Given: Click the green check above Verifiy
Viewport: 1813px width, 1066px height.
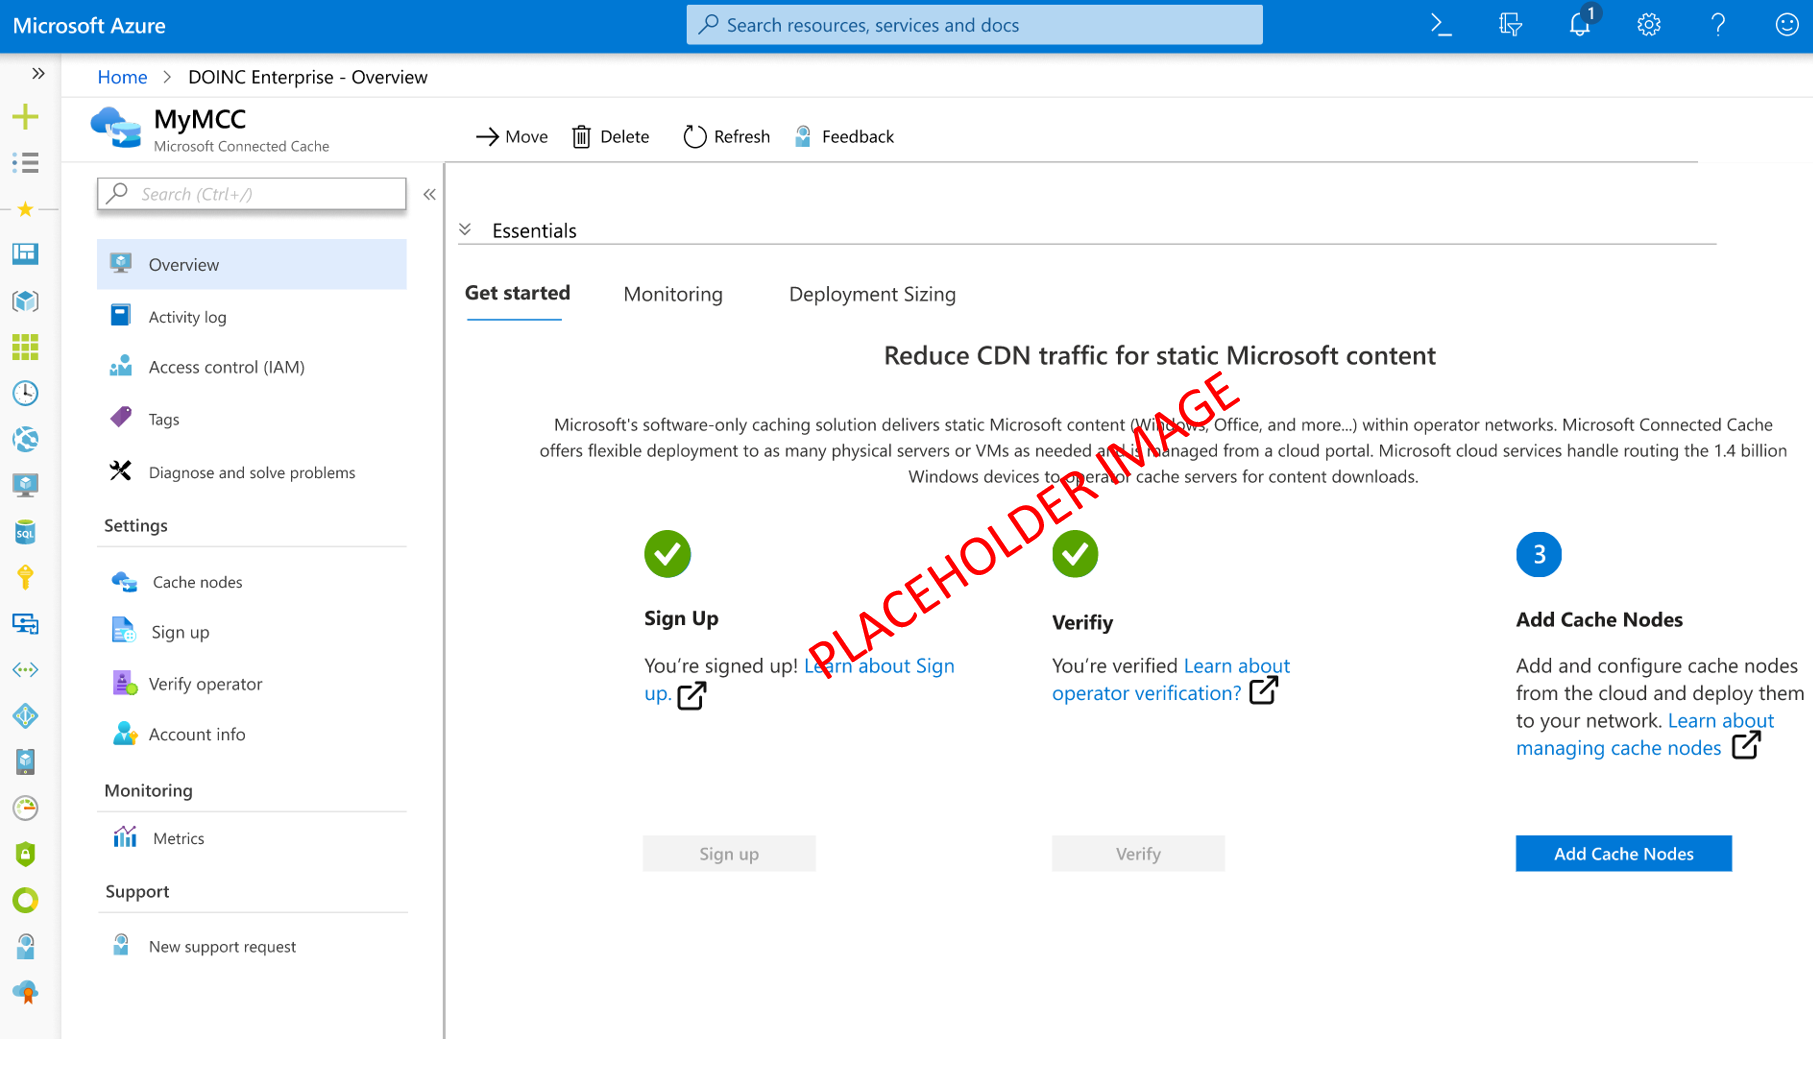Looking at the screenshot, I should 1076,554.
